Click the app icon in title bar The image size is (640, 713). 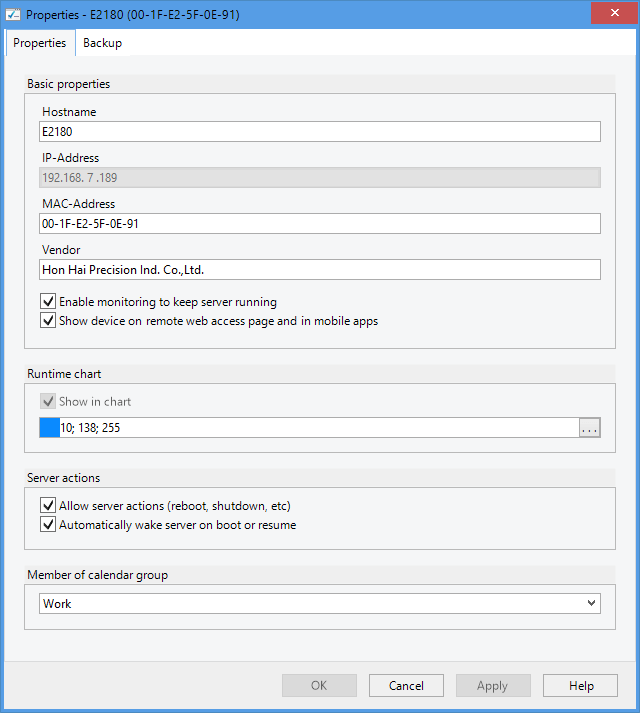tap(13, 15)
